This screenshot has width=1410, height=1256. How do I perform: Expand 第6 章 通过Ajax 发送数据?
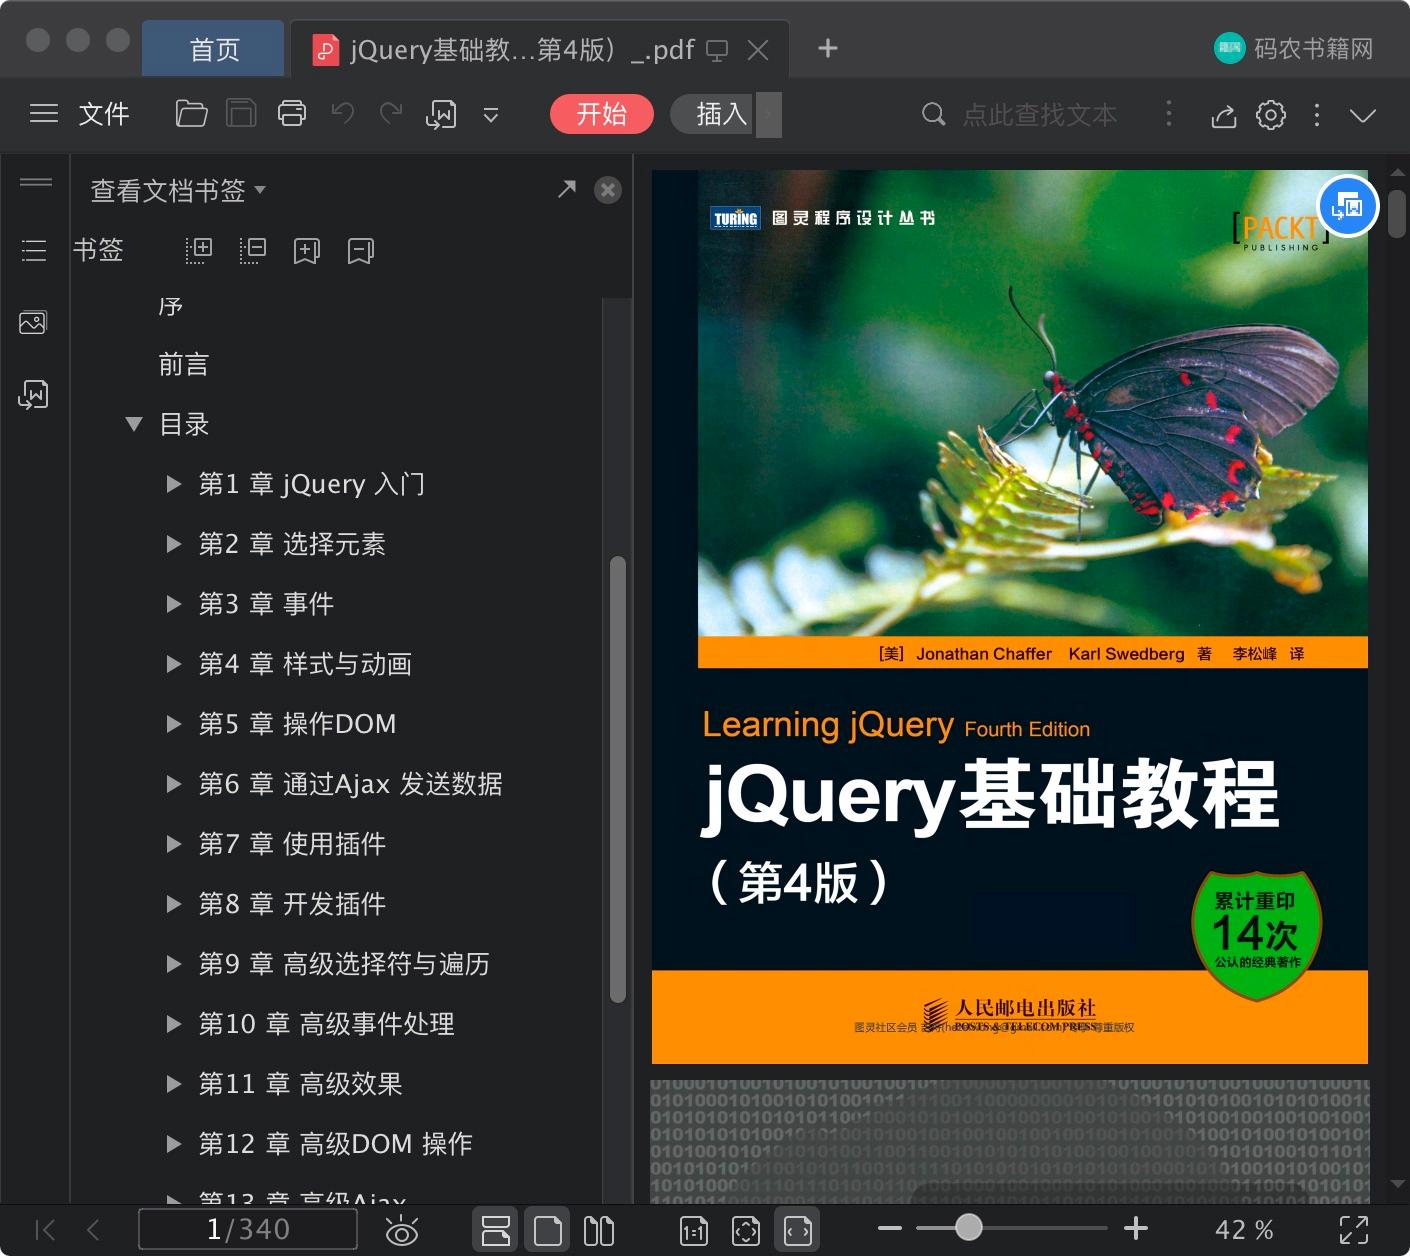click(x=174, y=784)
